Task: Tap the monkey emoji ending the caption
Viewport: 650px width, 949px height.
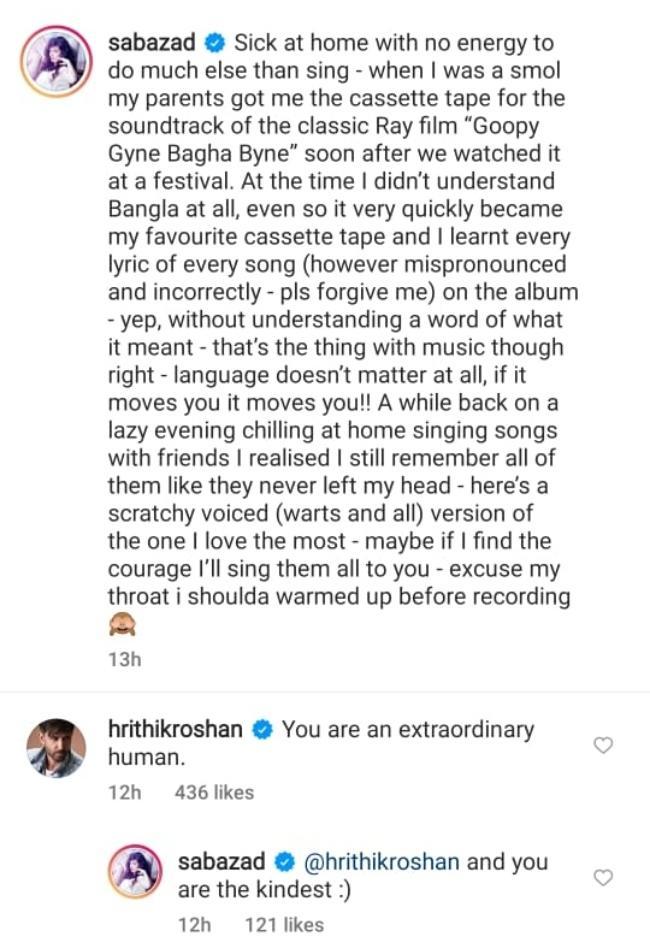Action: pyautogui.click(x=121, y=627)
